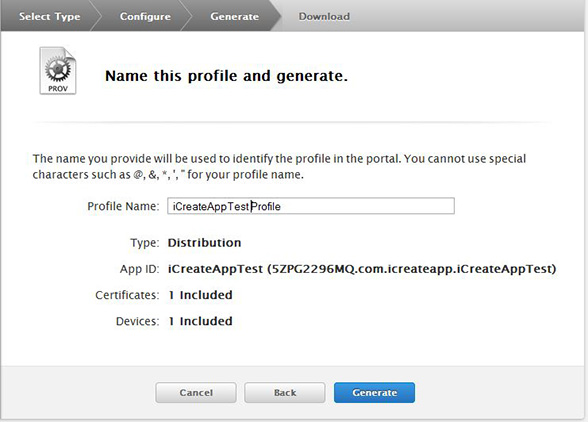Select the iCreateAppTest App ID value text
This screenshot has height=422, width=588.
pos(362,269)
